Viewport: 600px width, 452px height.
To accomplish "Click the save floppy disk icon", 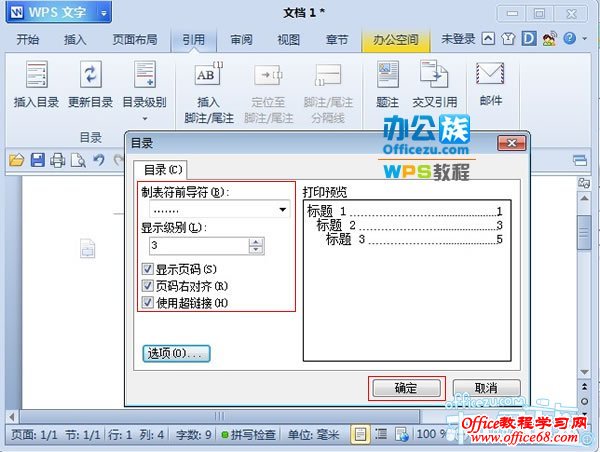I will tap(38, 160).
